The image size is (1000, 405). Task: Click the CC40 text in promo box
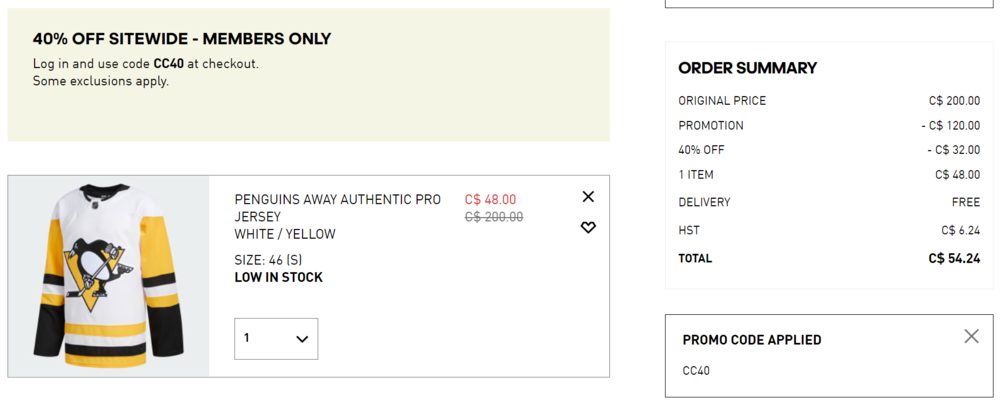(696, 371)
